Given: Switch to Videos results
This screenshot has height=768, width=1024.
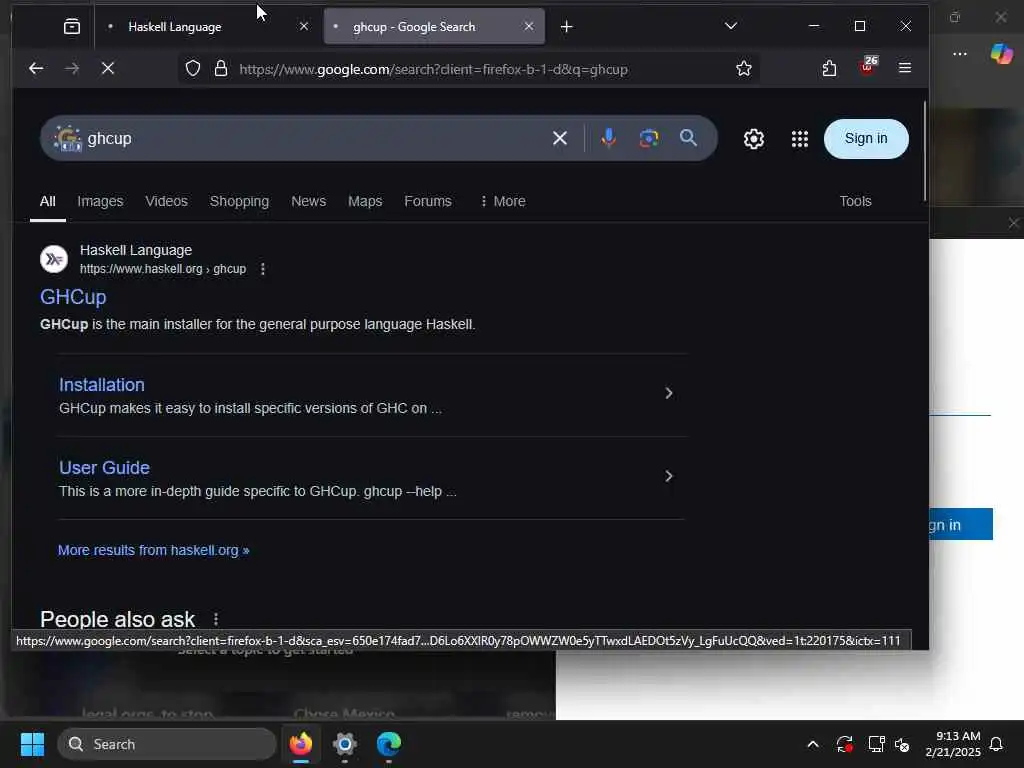Looking at the screenshot, I should (x=166, y=201).
